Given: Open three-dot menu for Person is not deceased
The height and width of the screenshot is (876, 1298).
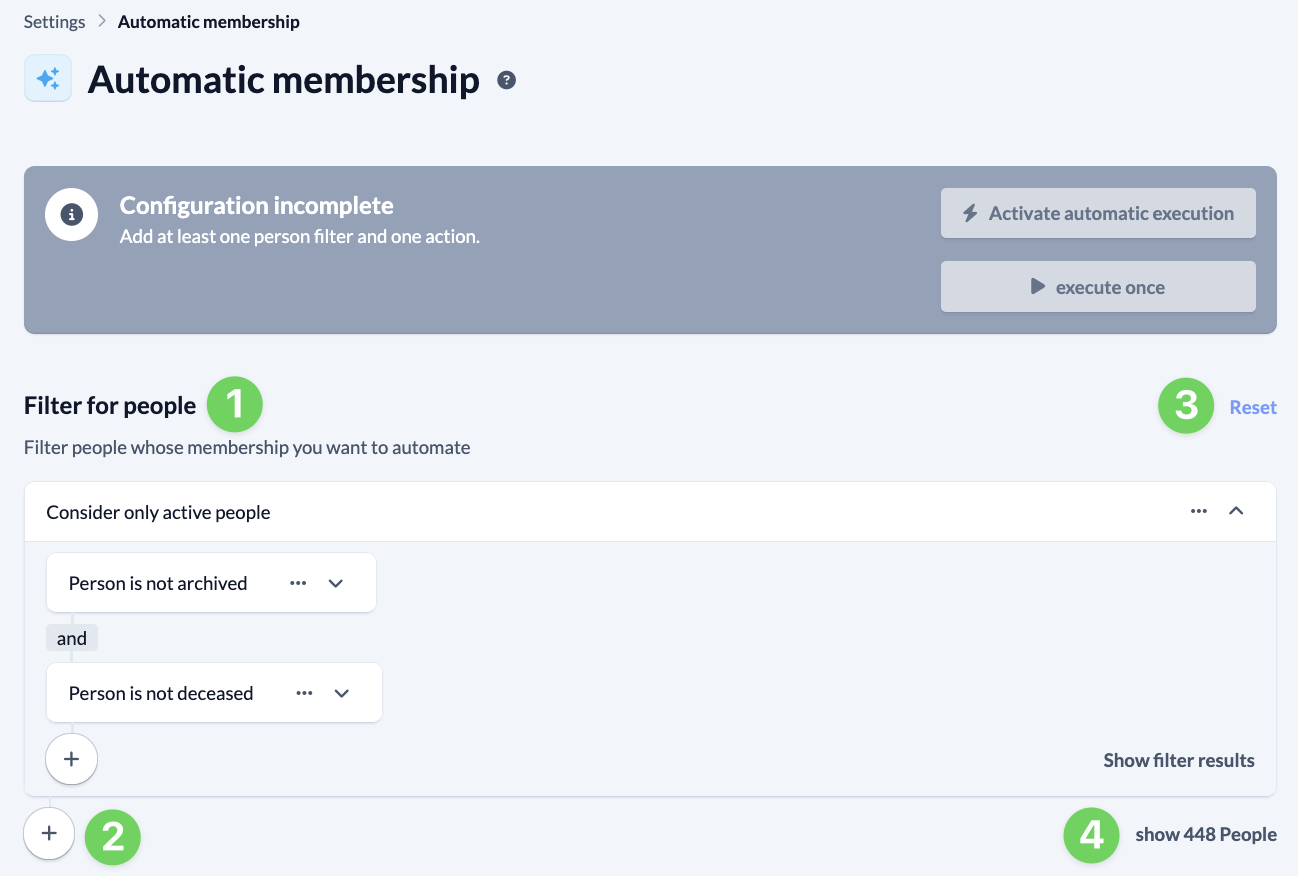Looking at the screenshot, I should (x=304, y=693).
